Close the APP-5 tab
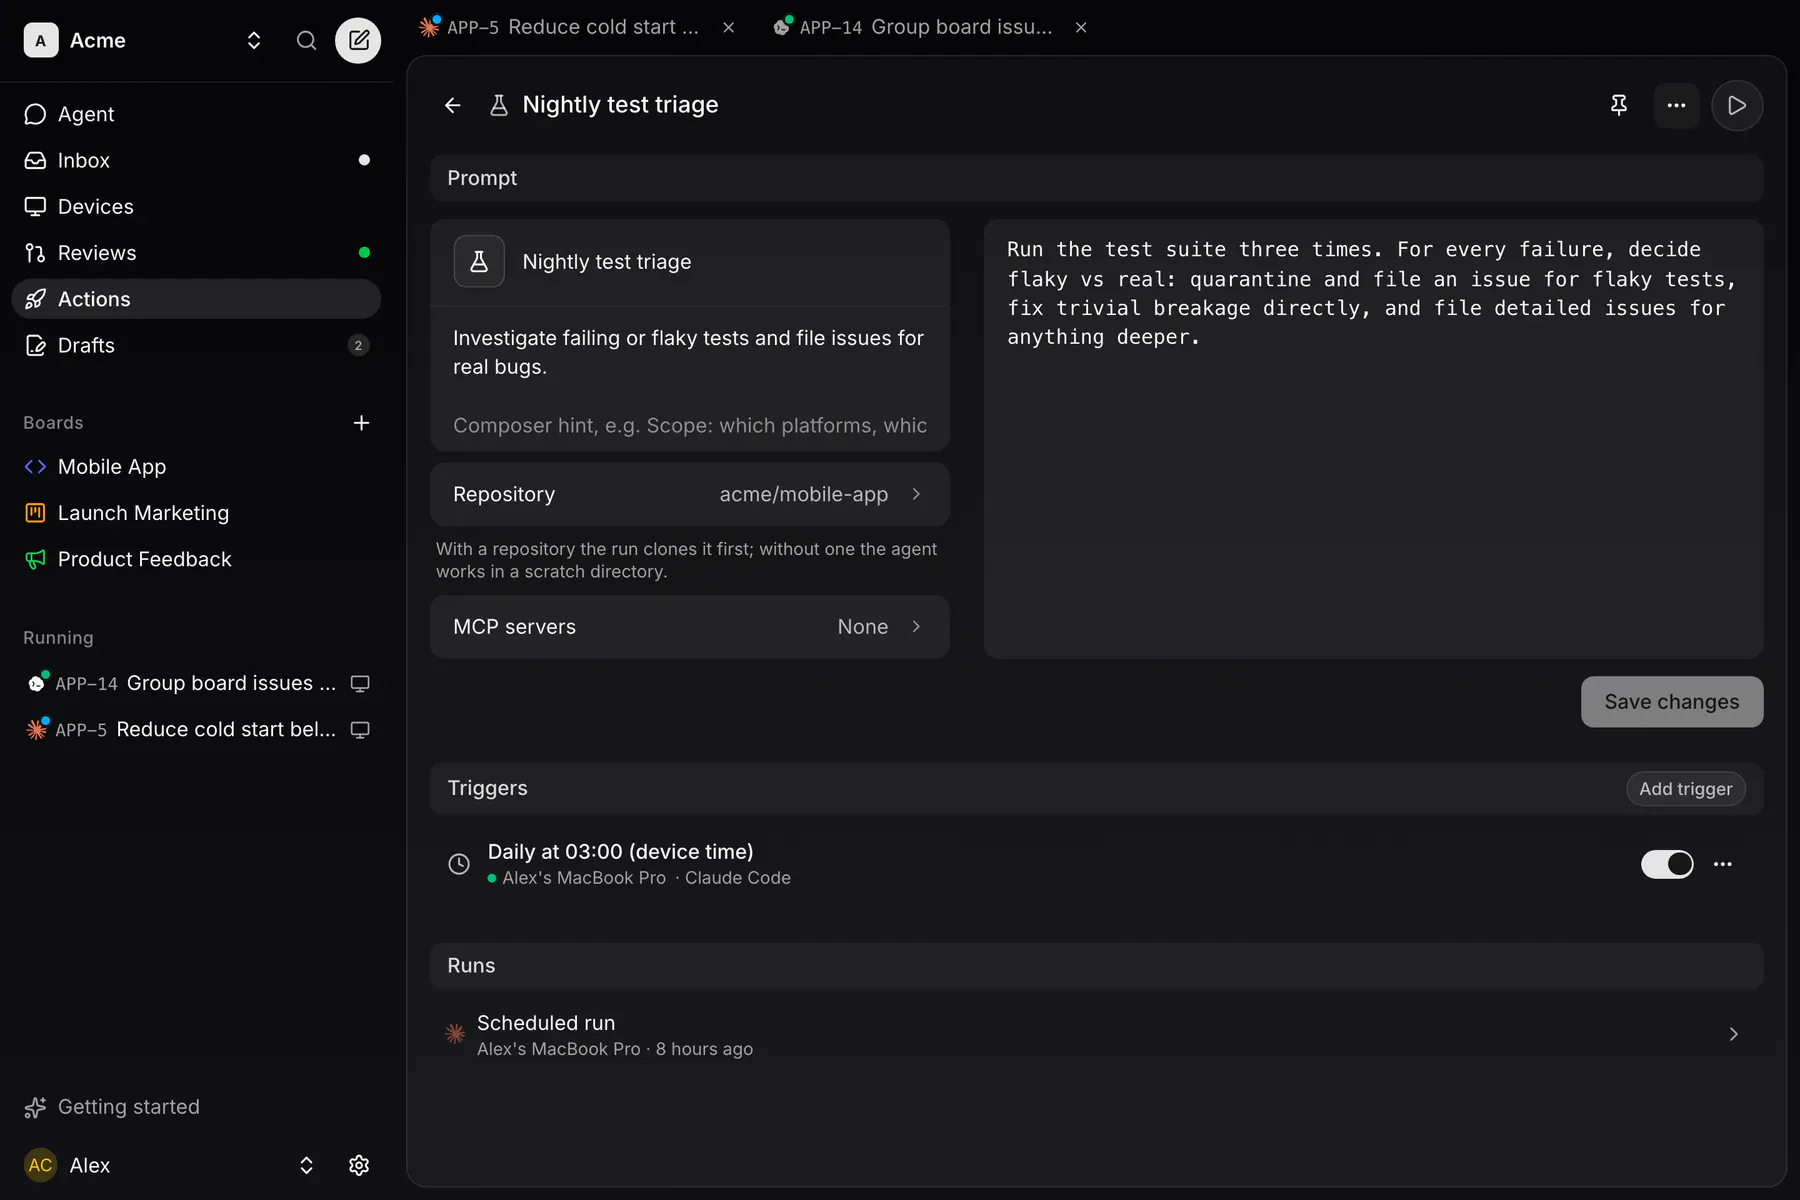1800x1200 pixels. coord(729,27)
